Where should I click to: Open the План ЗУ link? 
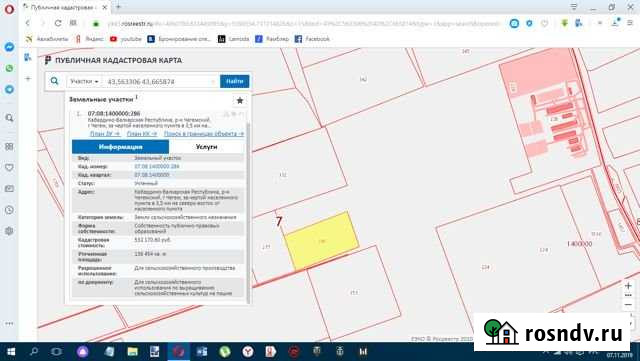[x=105, y=134]
